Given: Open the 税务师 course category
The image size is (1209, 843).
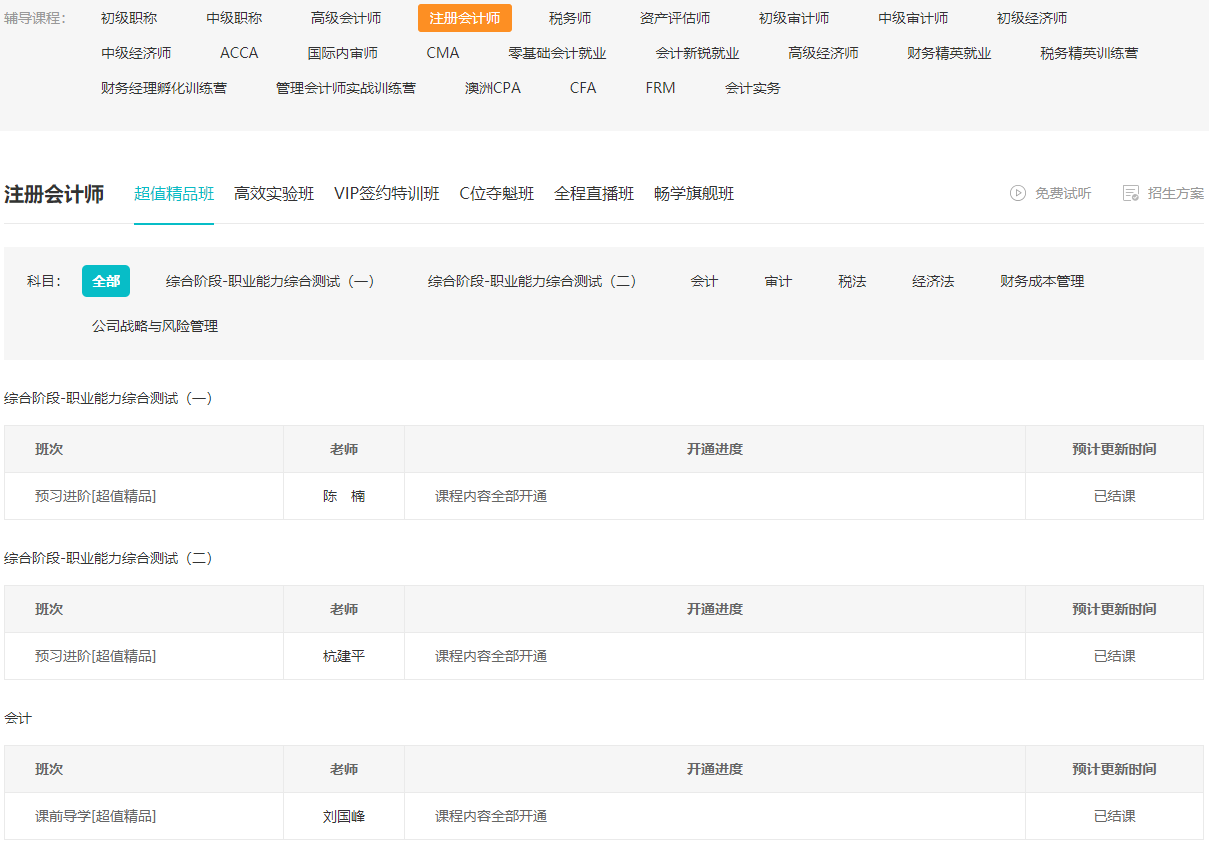Looking at the screenshot, I should click(x=566, y=17).
